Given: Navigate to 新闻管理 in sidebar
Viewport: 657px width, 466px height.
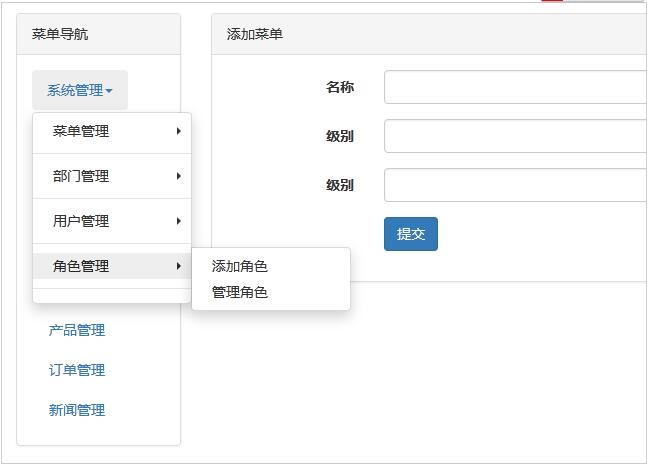Looking at the screenshot, I should 77,410.
